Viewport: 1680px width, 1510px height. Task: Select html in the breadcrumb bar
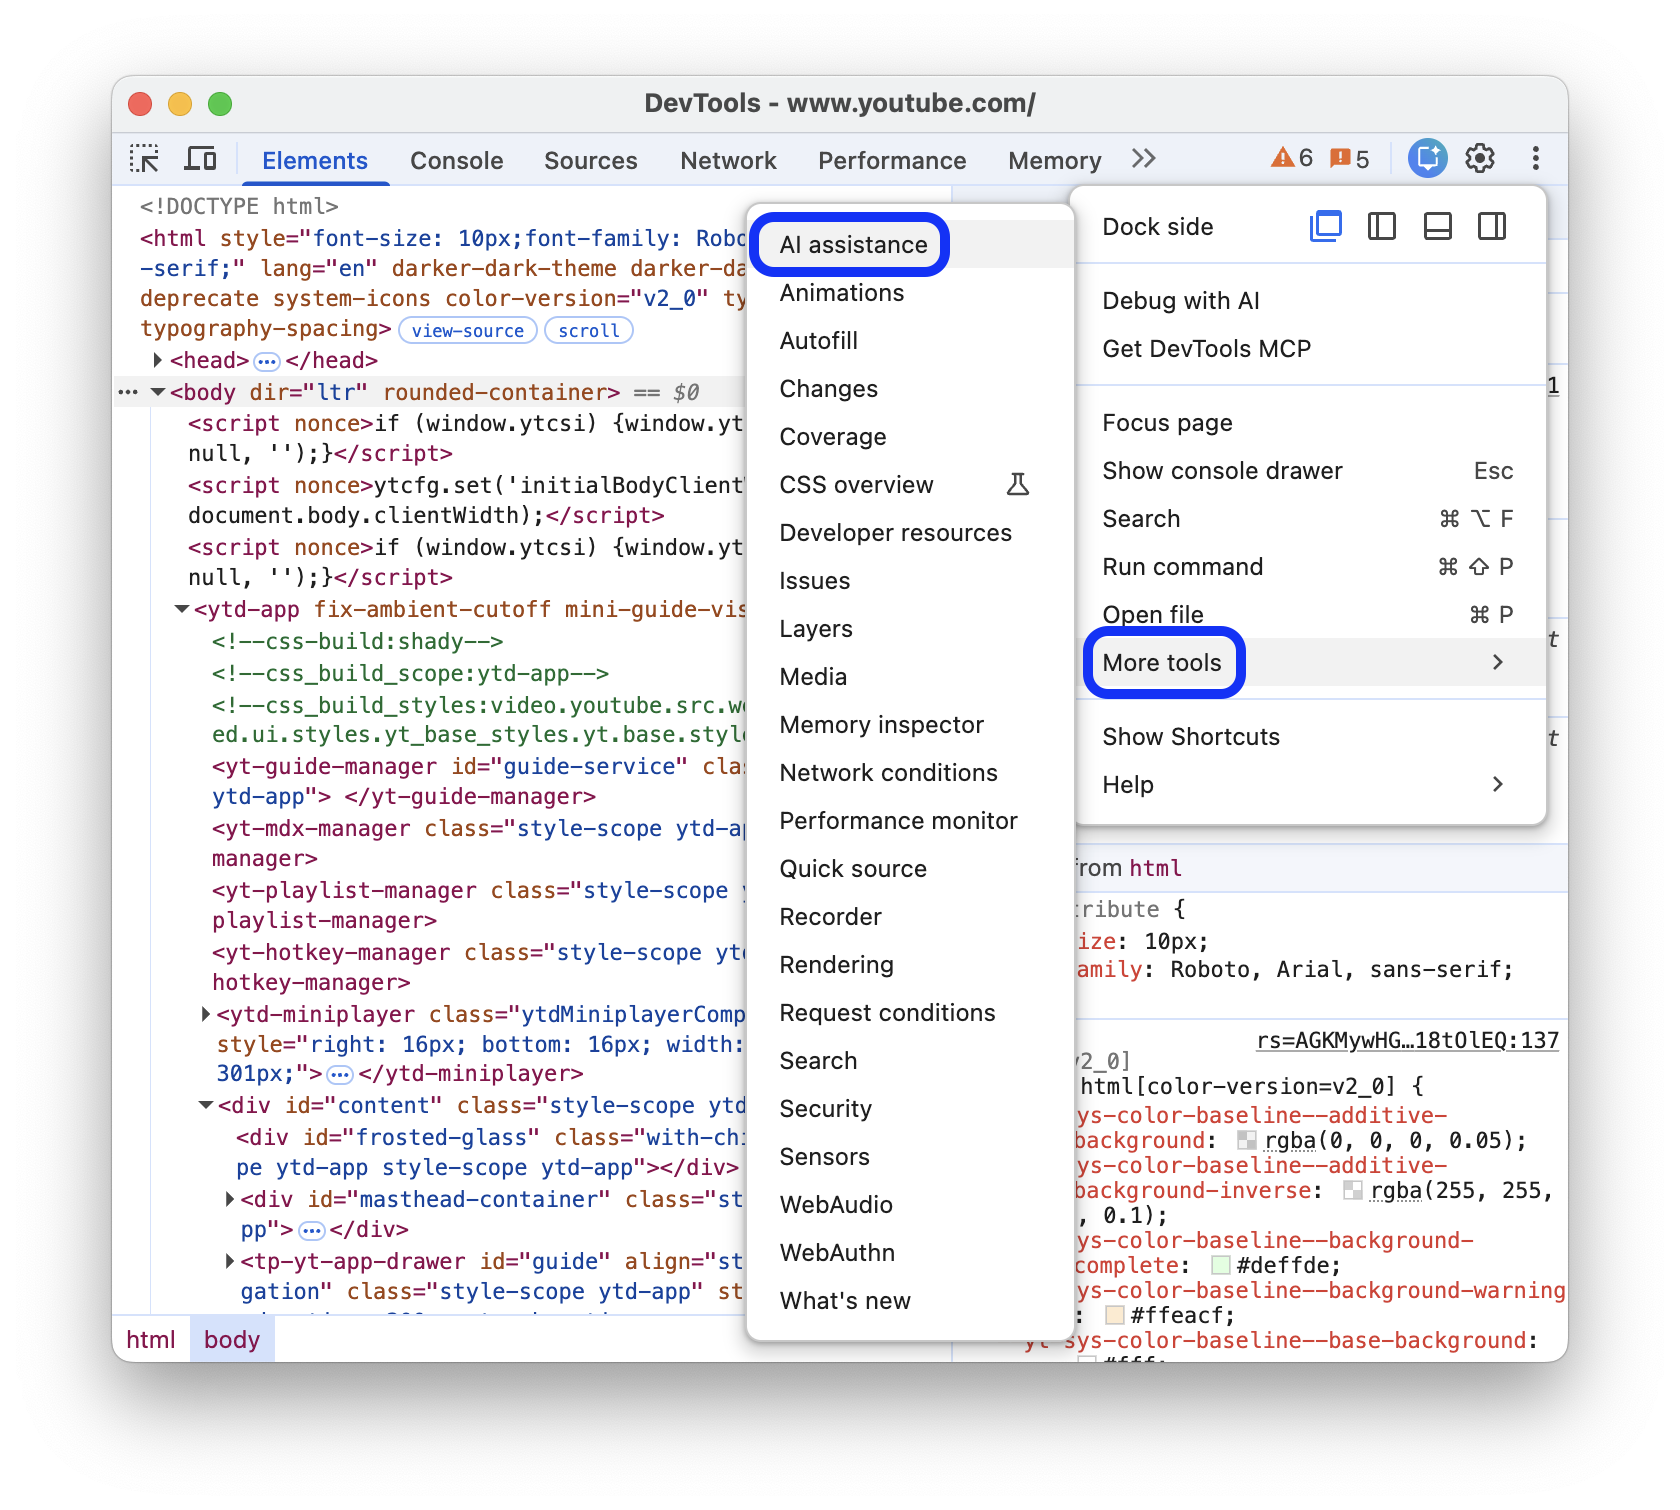pos(151,1340)
